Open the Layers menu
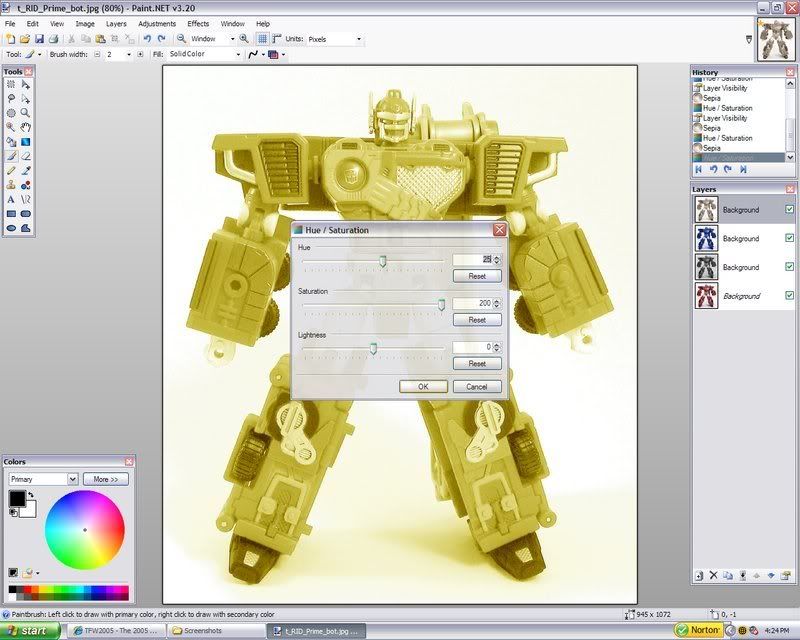This screenshot has width=800, height=640. click(x=116, y=23)
